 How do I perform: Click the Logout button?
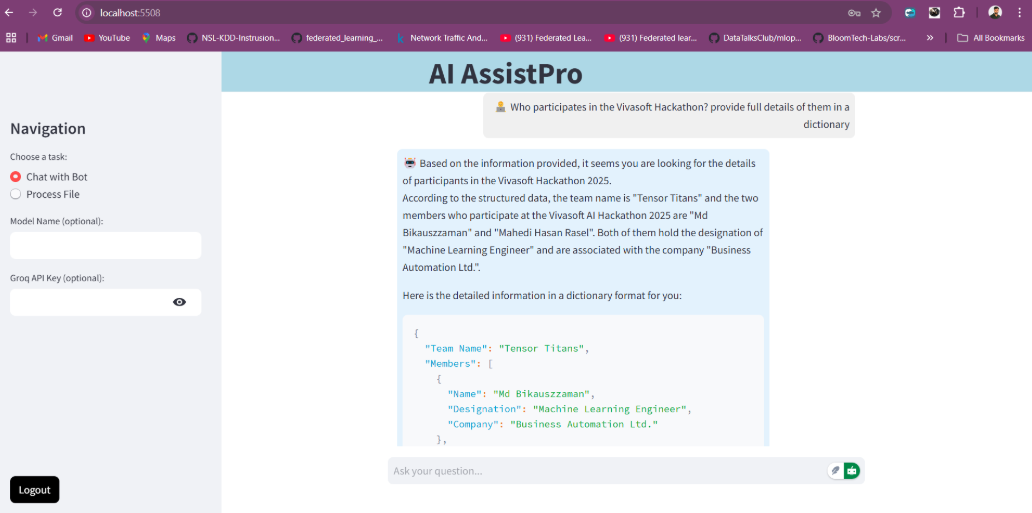point(35,490)
